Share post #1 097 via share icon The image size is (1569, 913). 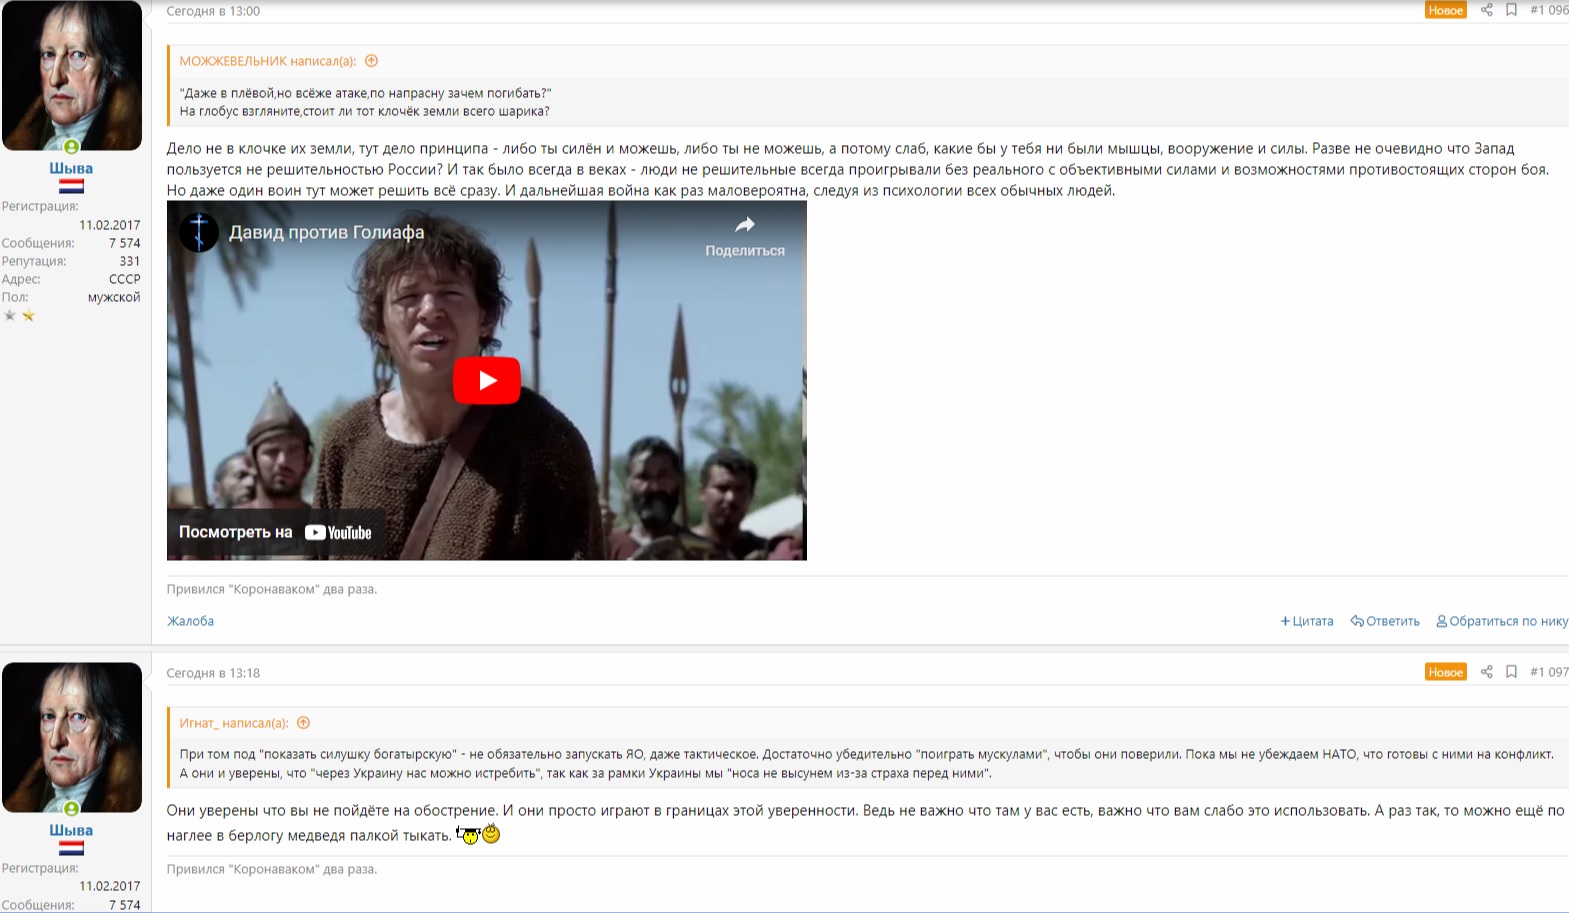1487,672
